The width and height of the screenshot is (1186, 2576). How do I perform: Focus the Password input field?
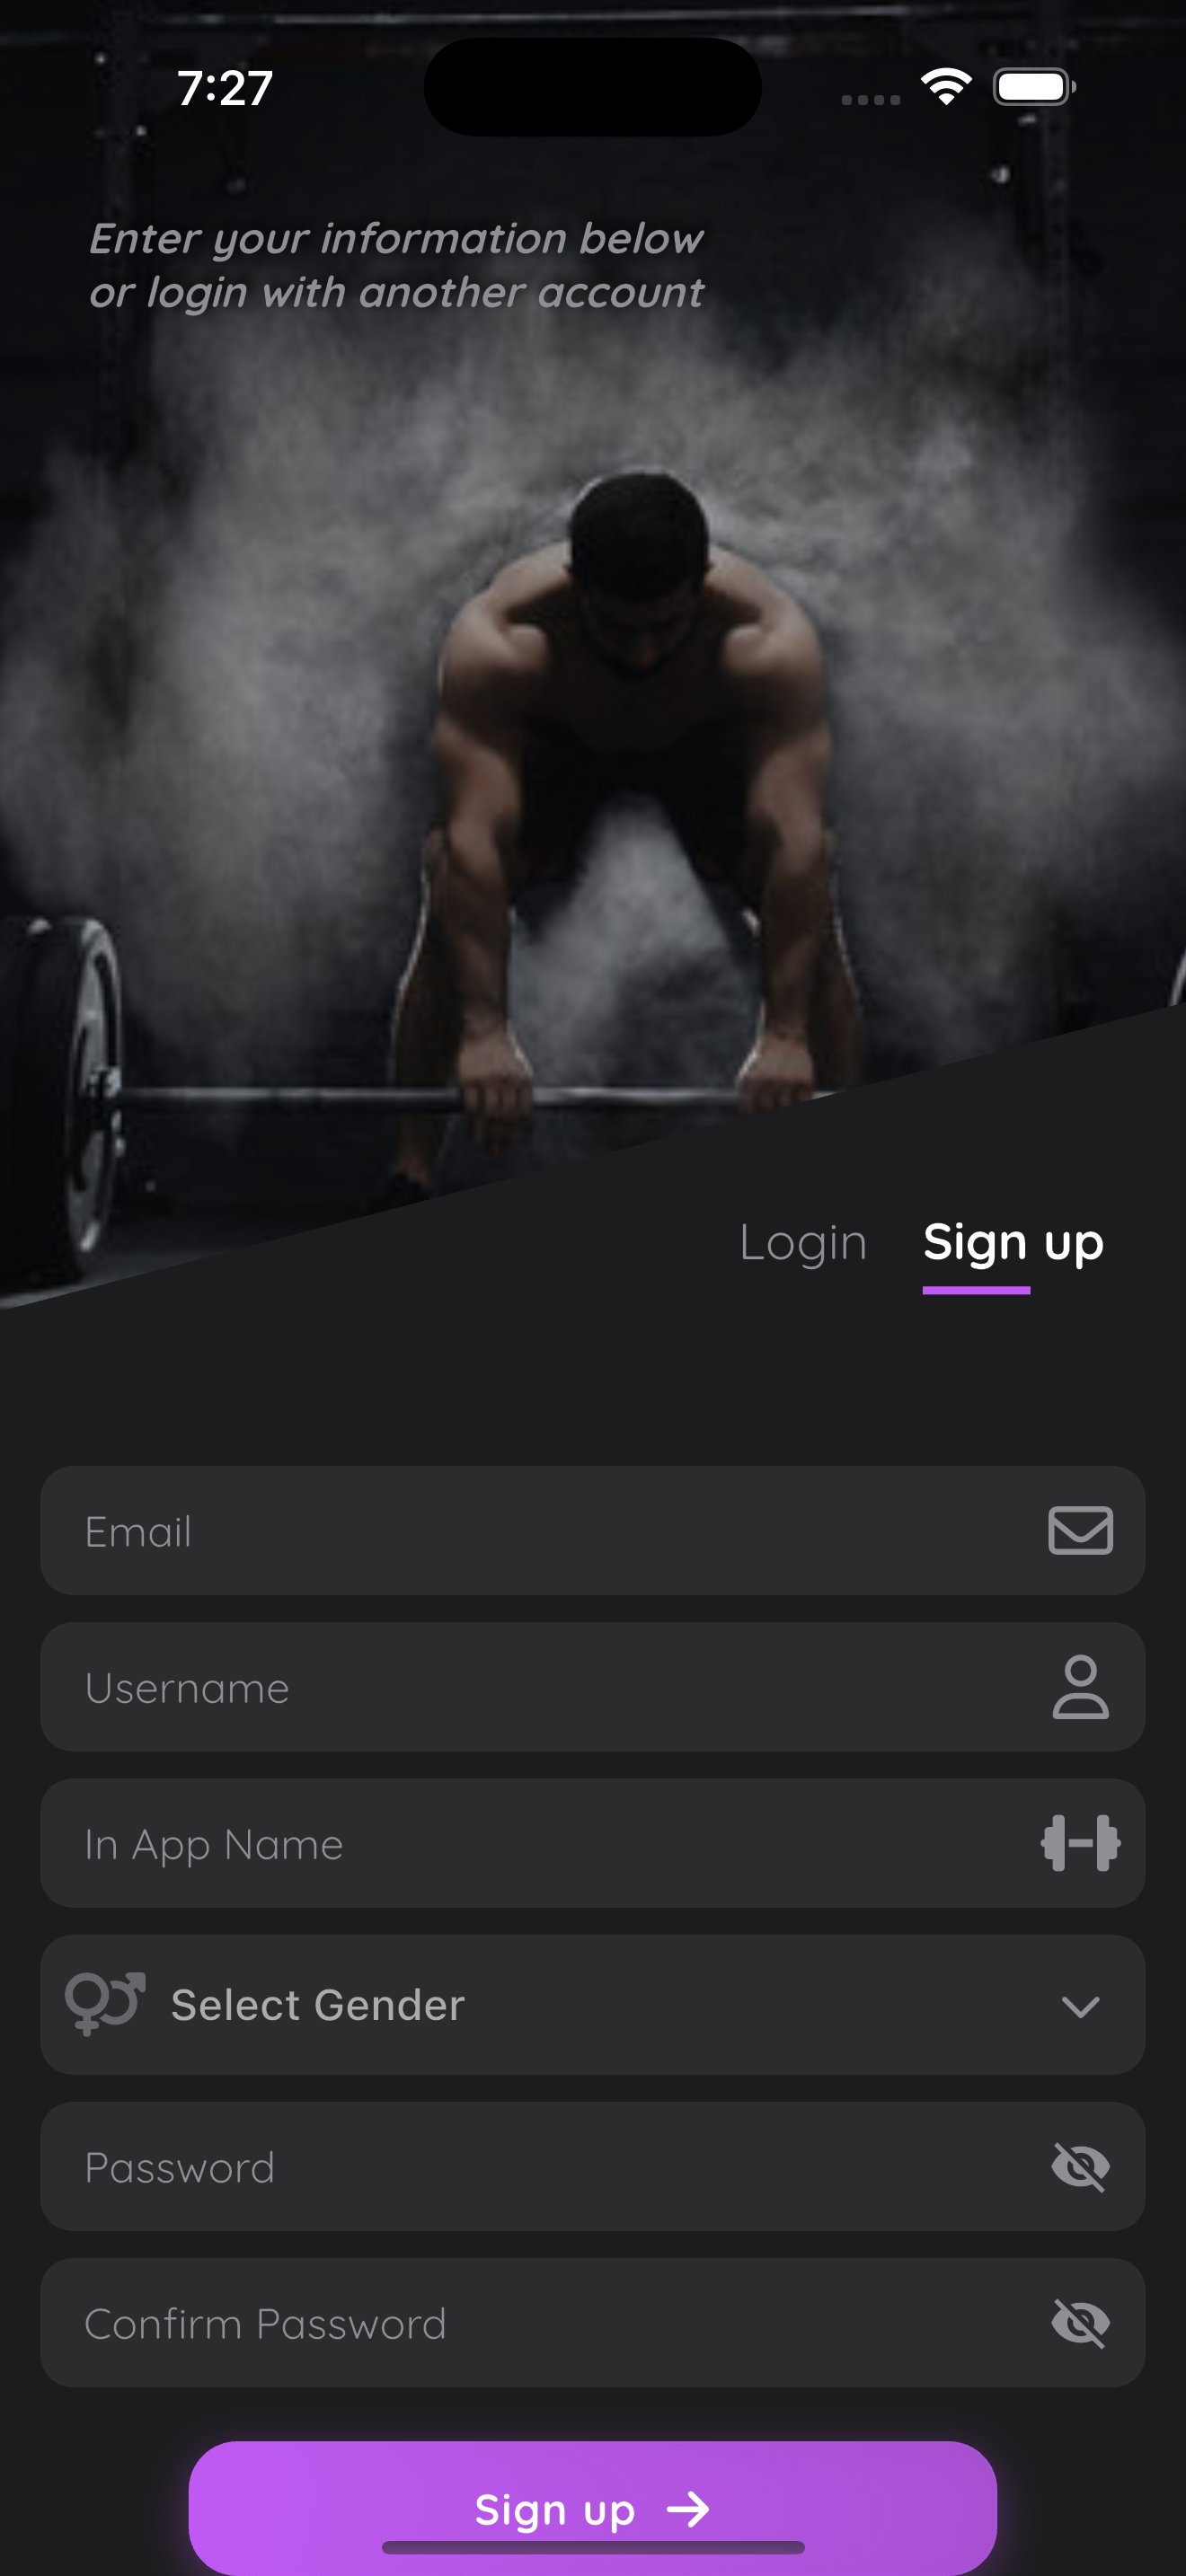click(x=592, y=2166)
